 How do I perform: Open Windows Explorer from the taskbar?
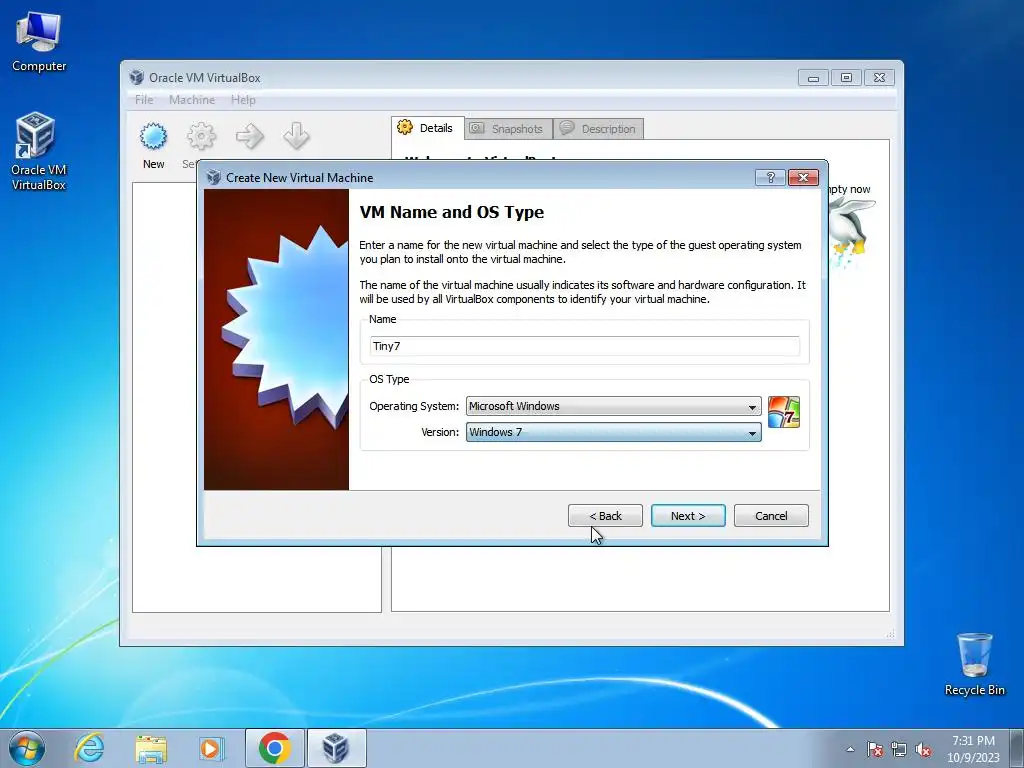[151, 748]
